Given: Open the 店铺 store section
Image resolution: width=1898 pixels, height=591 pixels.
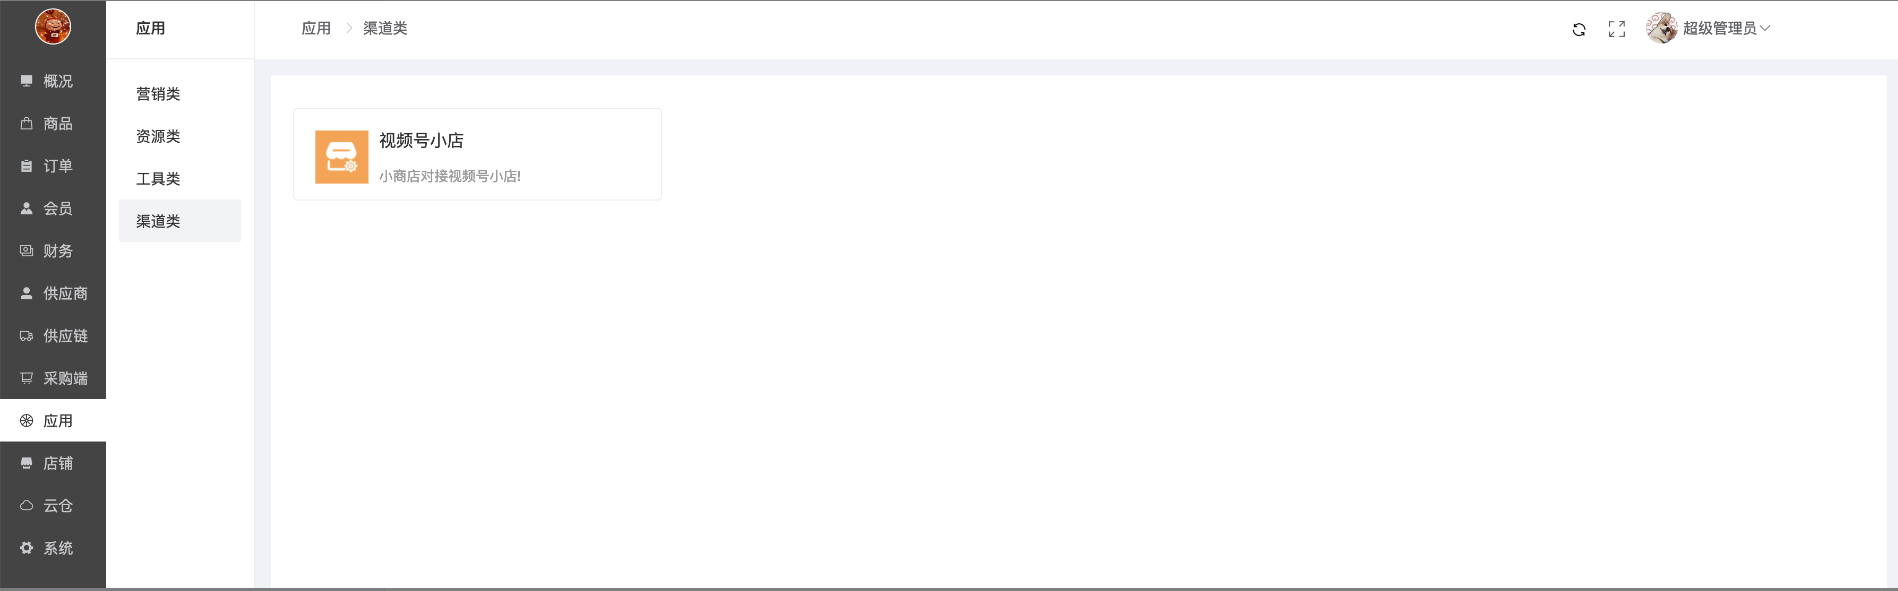Looking at the screenshot, I should click(x=53, y=464).
